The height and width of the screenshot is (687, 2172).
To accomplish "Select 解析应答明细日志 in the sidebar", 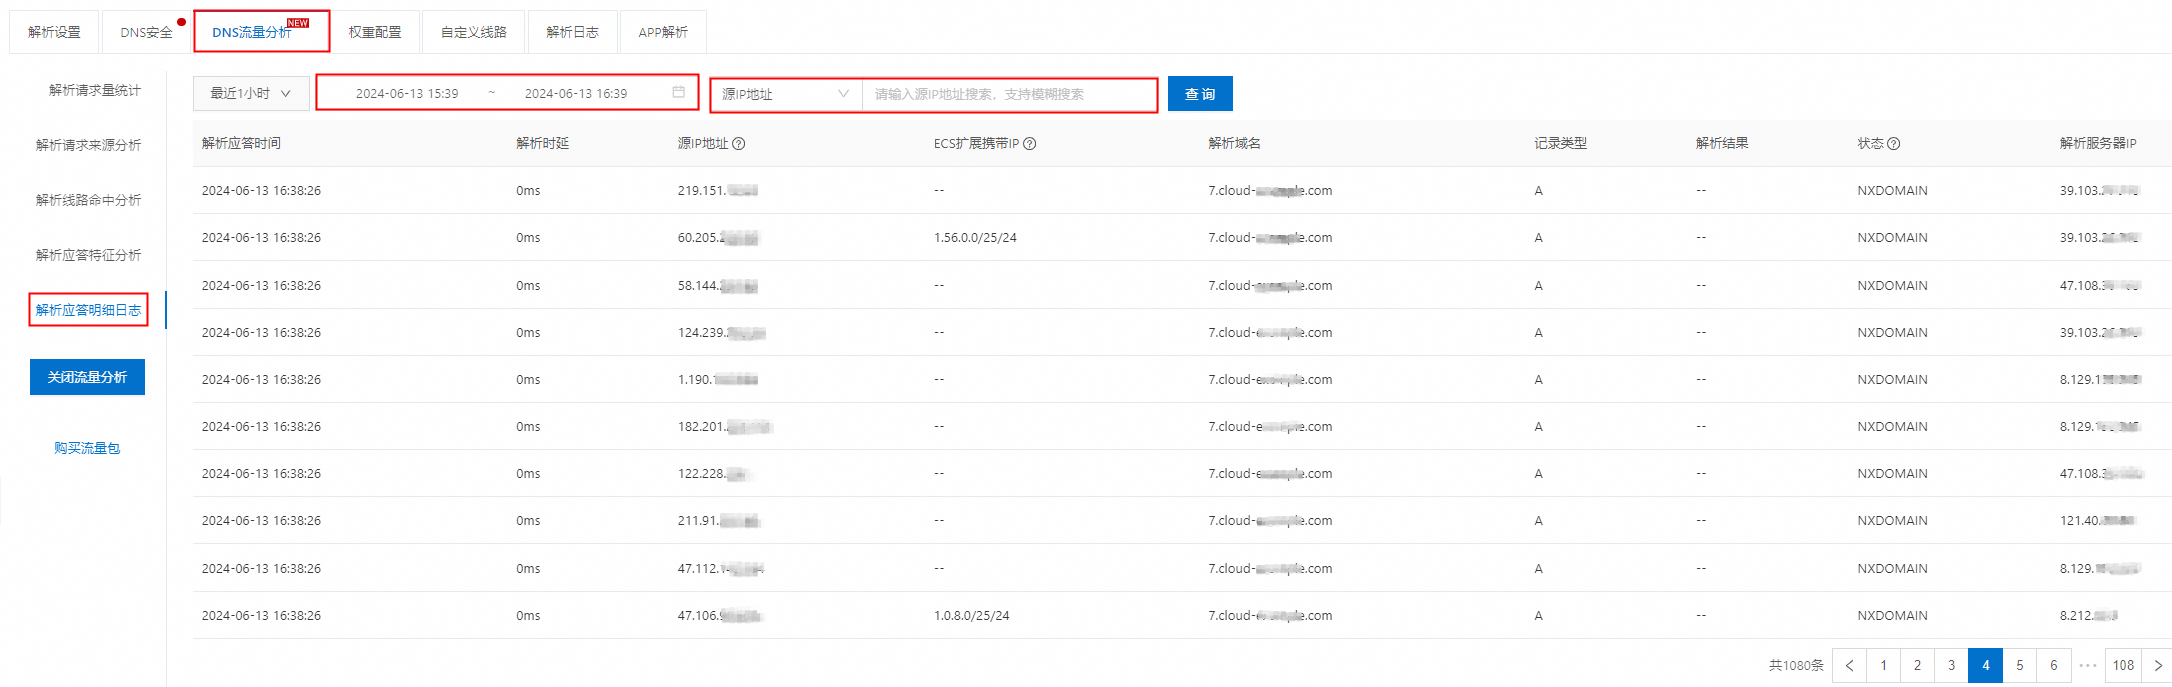I will click(88, 310).
